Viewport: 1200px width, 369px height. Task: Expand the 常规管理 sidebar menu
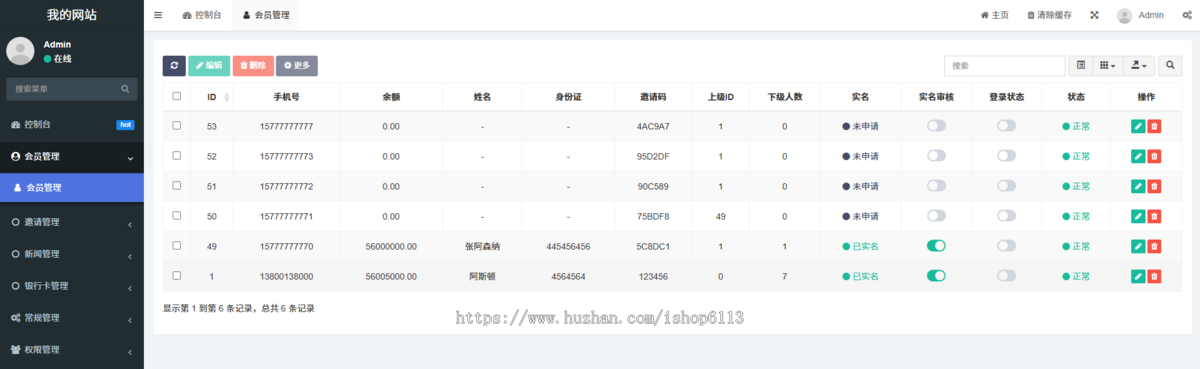[72, 318]
